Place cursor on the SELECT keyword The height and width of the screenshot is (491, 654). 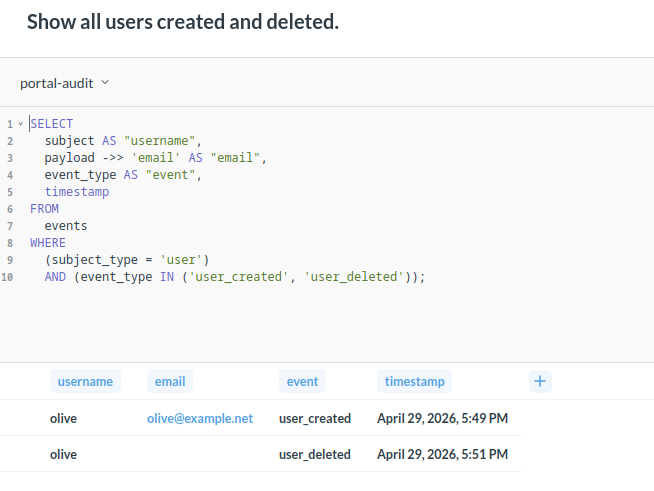tap(52, 124)
